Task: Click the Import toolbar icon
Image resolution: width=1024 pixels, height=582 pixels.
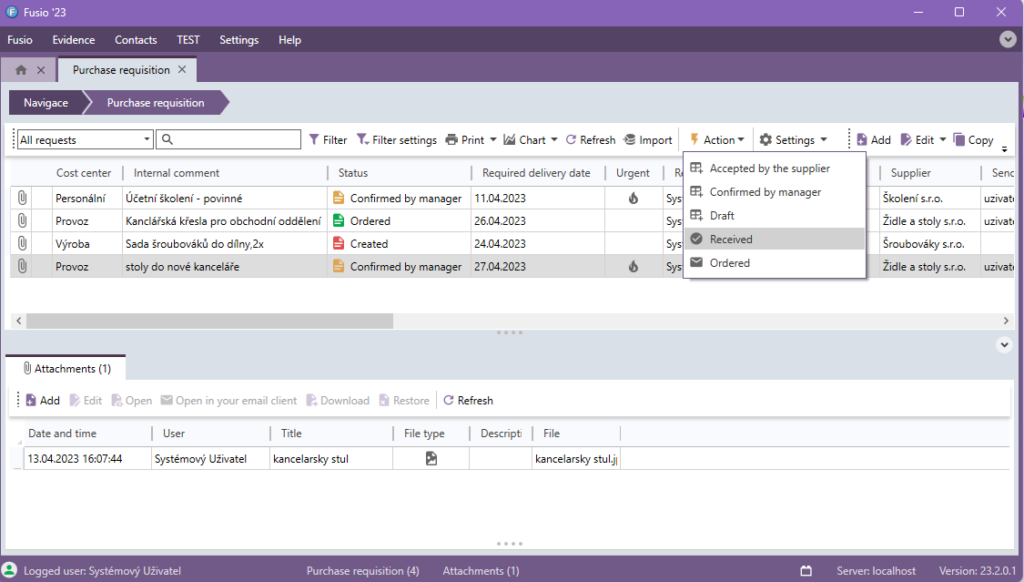Action: (630, 140)
